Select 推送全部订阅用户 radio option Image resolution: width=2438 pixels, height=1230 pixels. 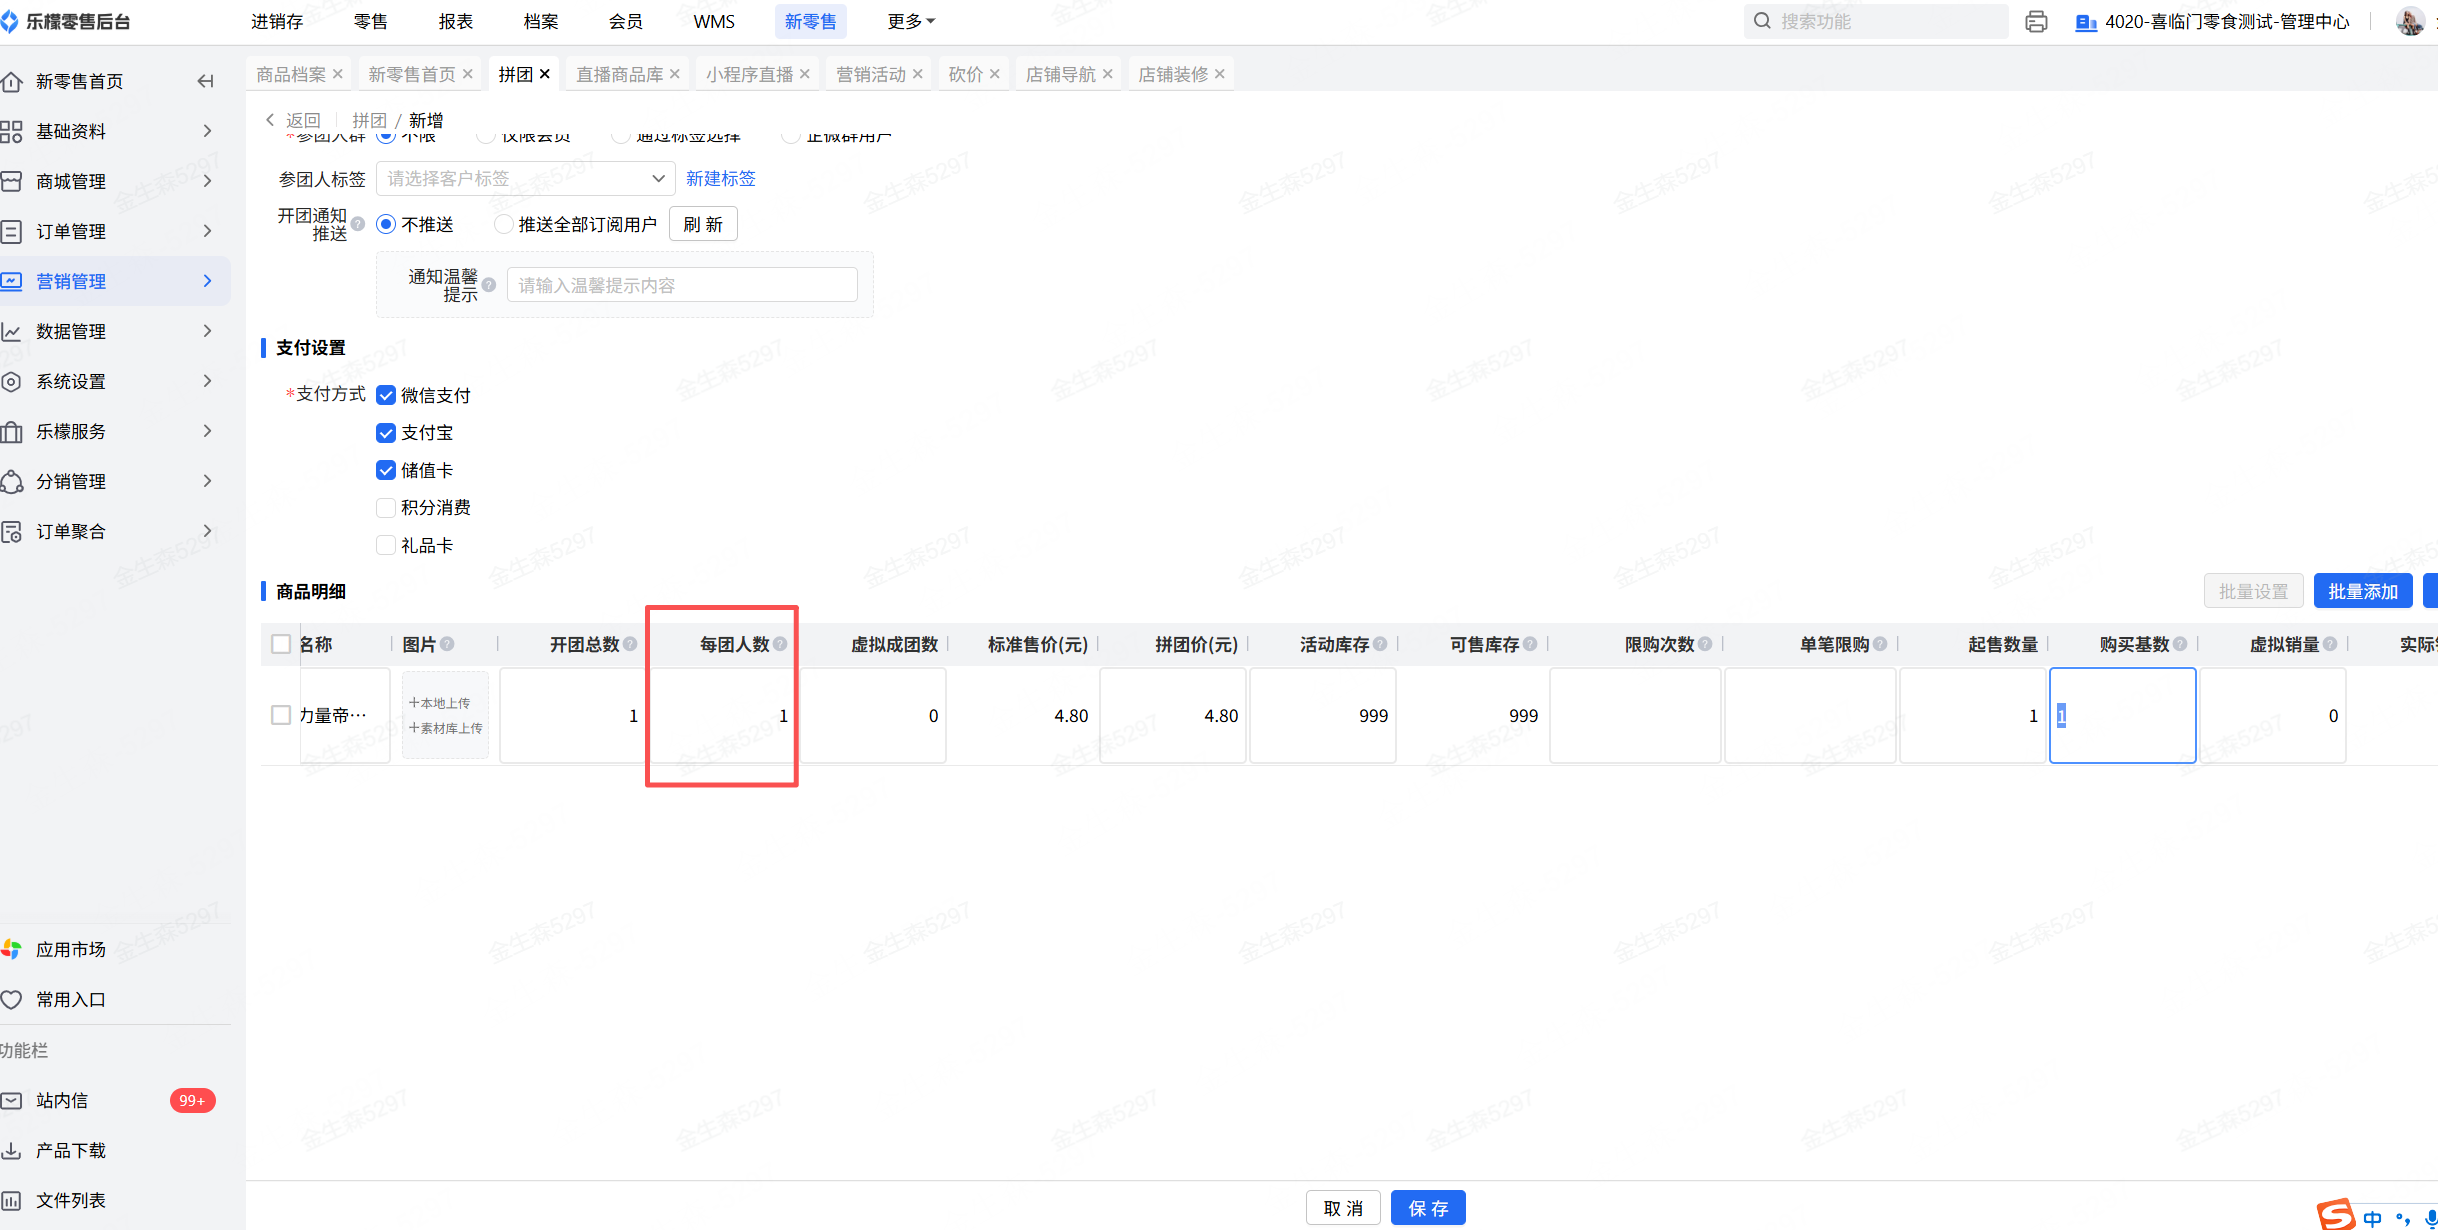504,224
